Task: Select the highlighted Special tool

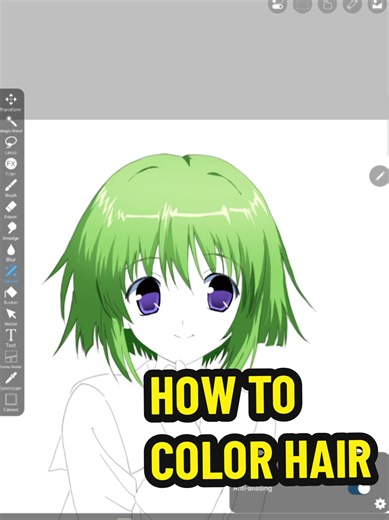Action: (x=11, y=274)
